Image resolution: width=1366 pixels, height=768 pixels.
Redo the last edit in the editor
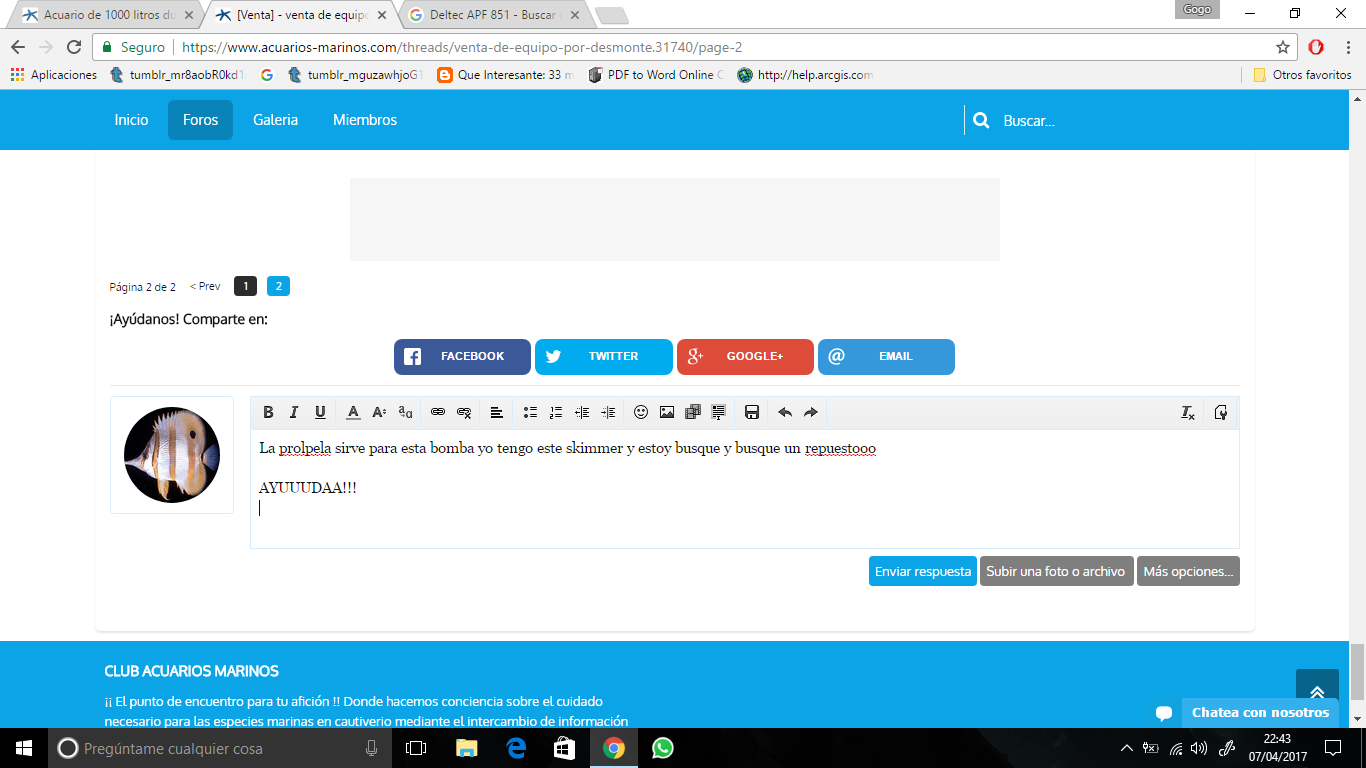coord(811,412)
